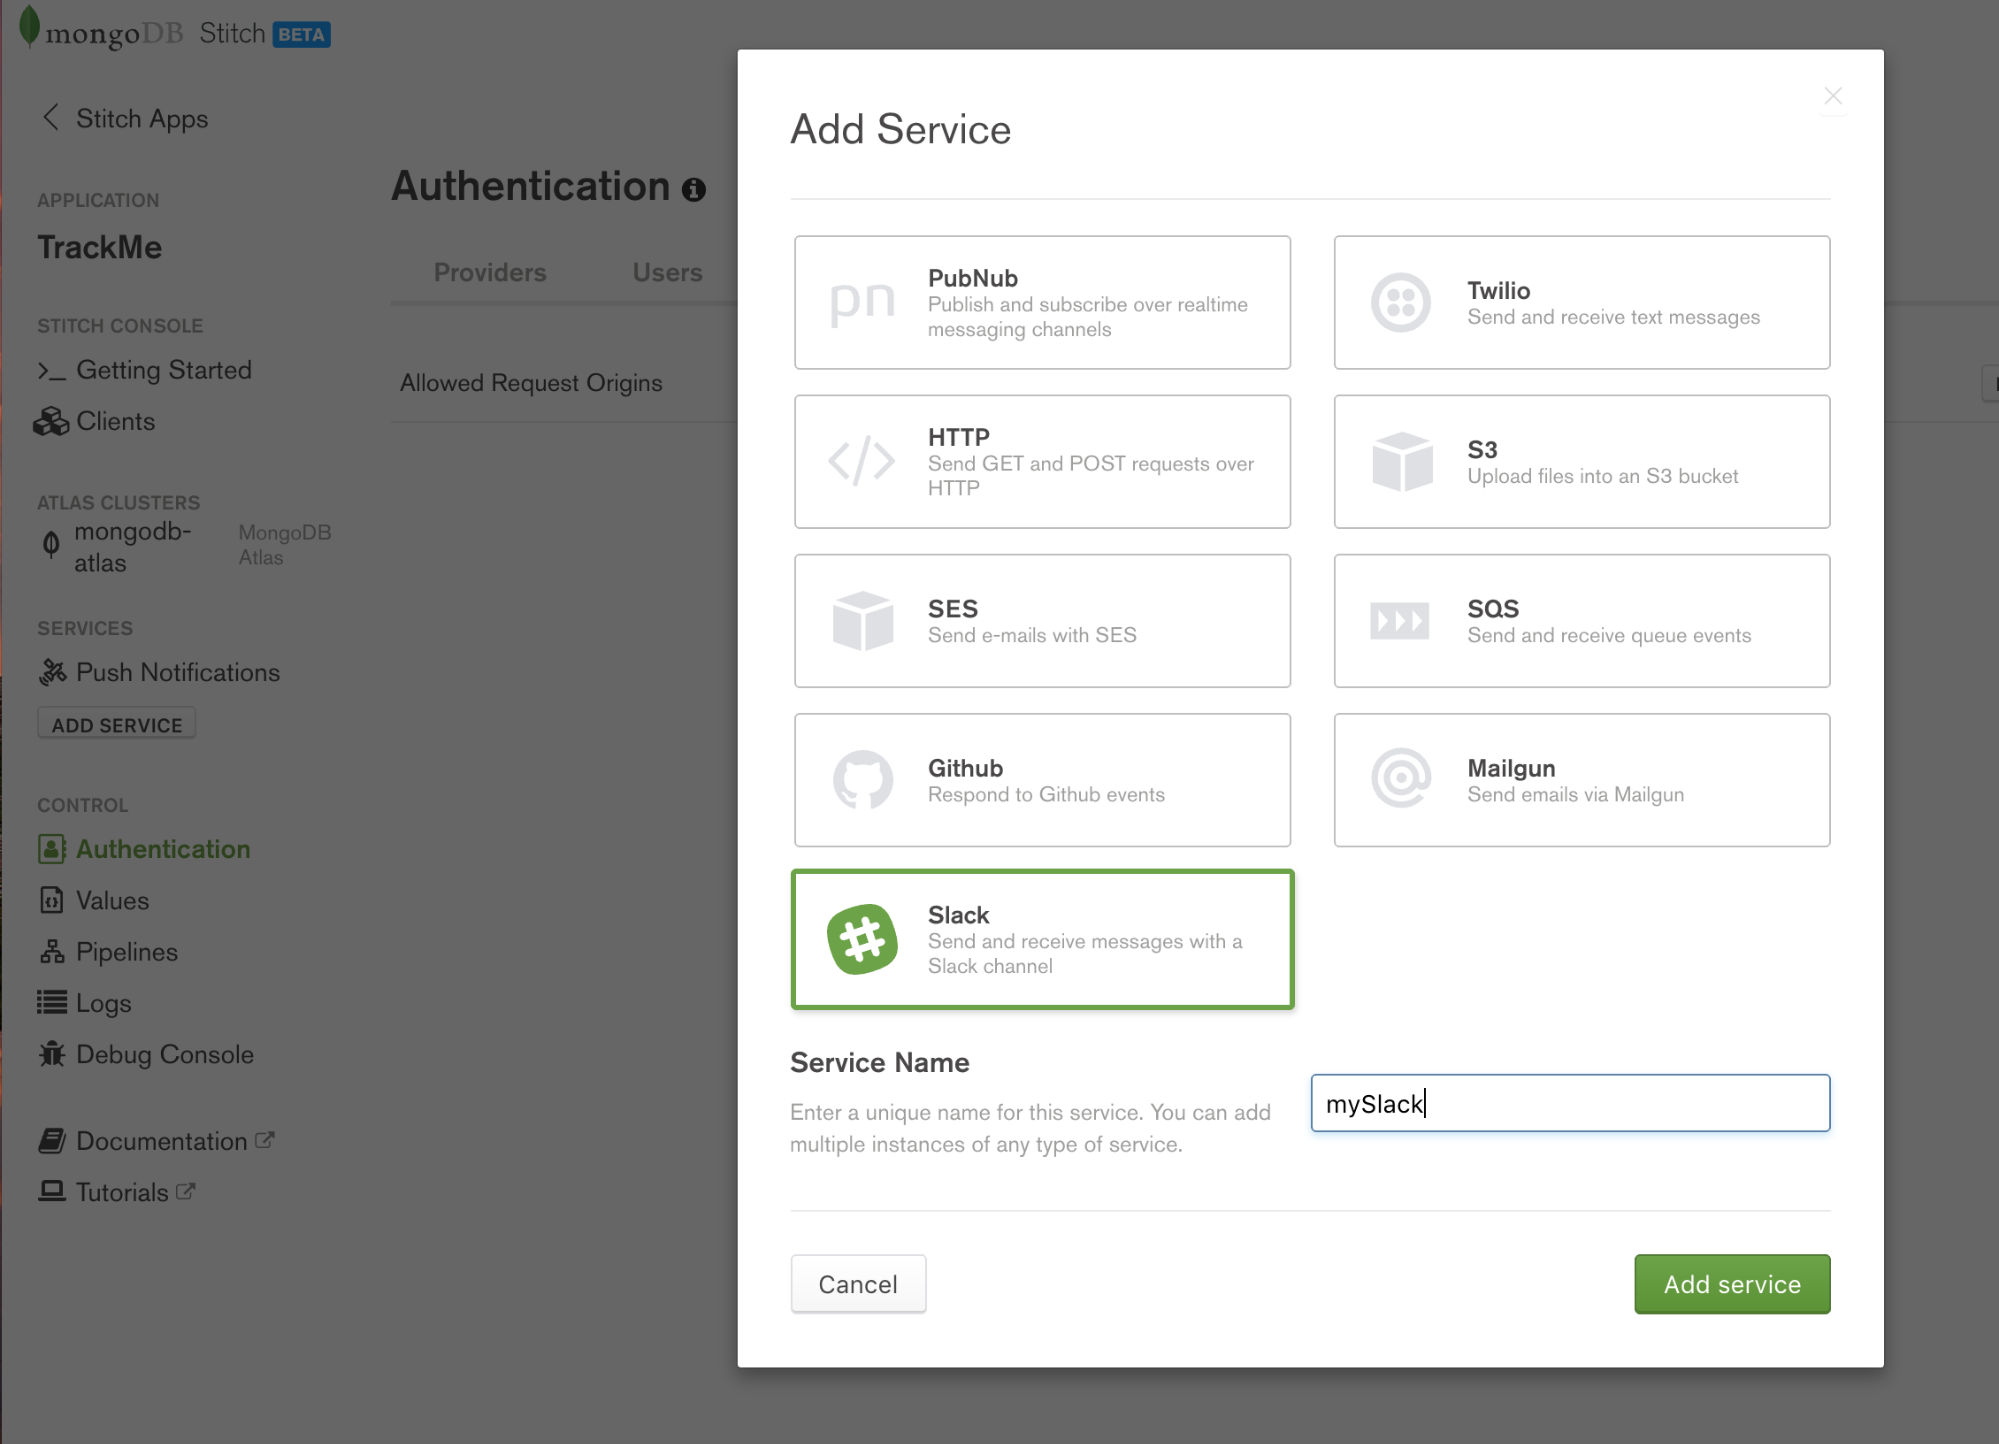Cancel the Add Service dialog
This screenshot has width=1999, height=1444.
(x=857, y=1283)
